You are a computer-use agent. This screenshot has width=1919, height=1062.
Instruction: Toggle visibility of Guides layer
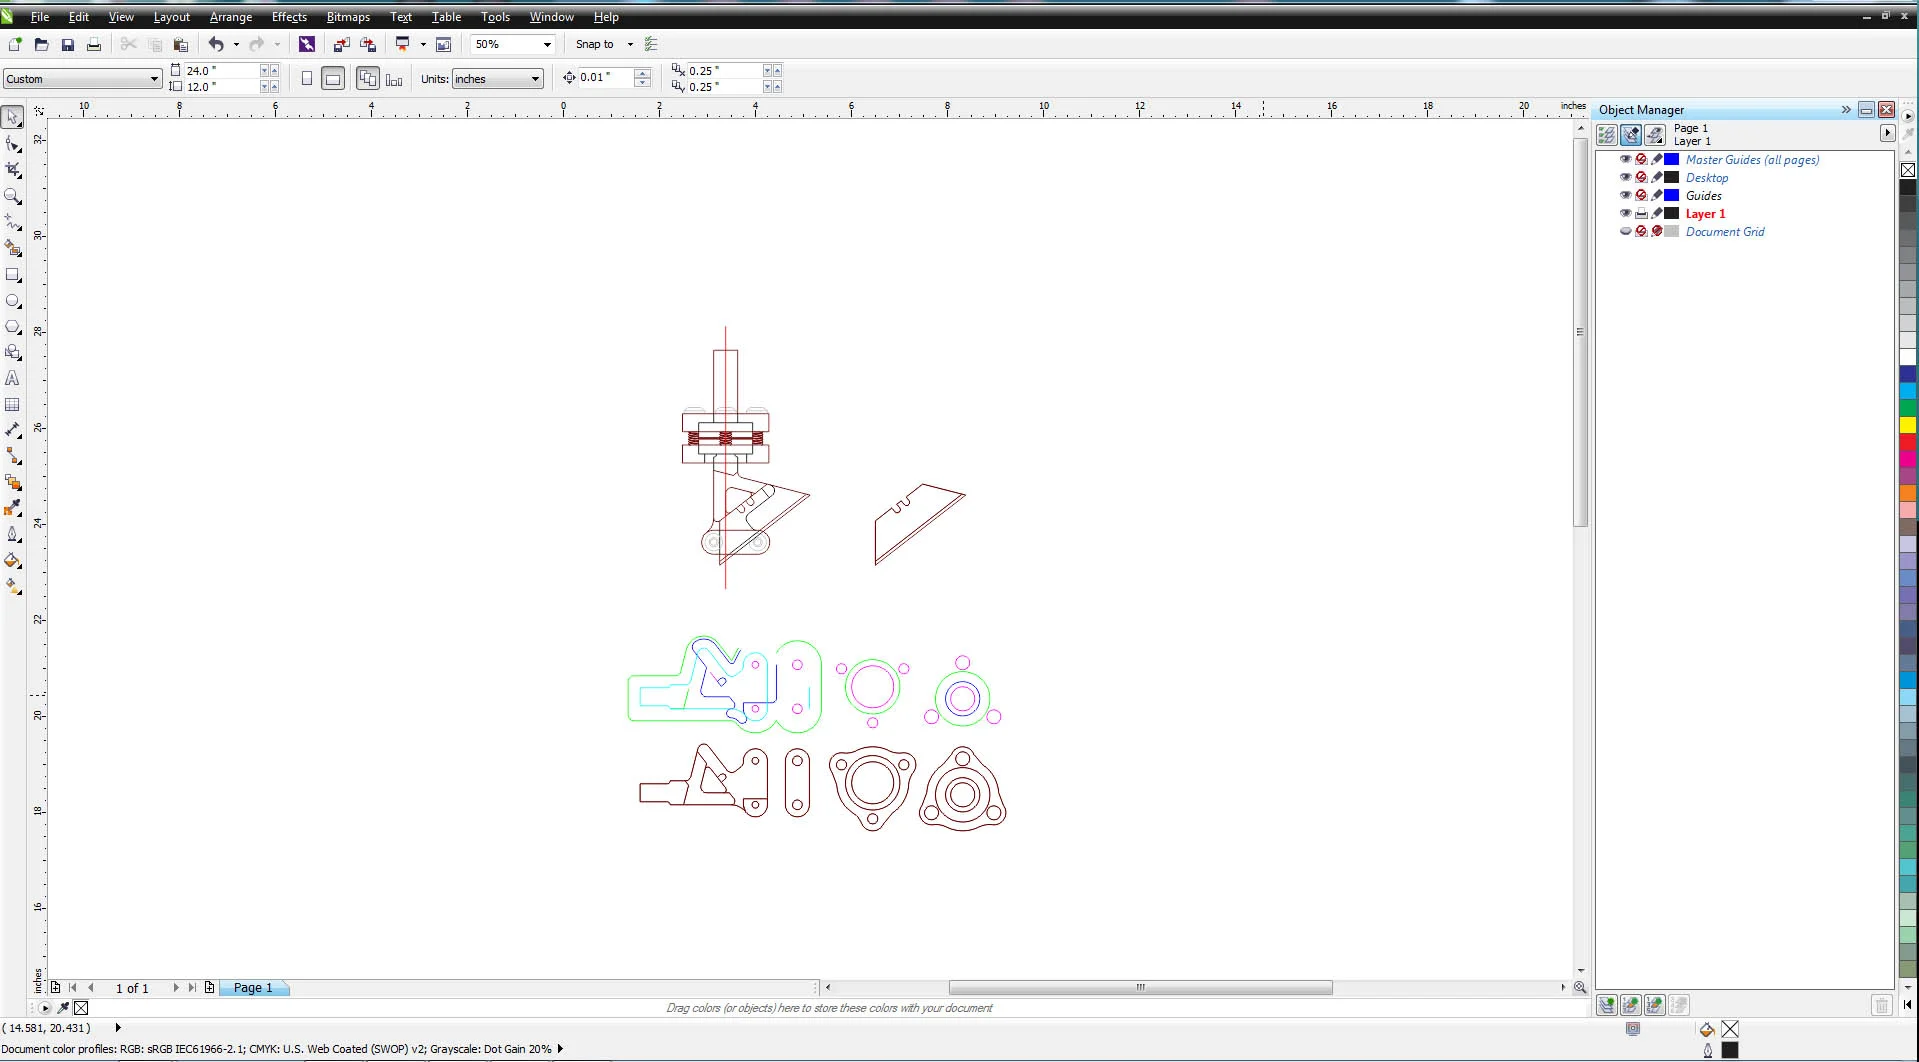click(1625, 195)
